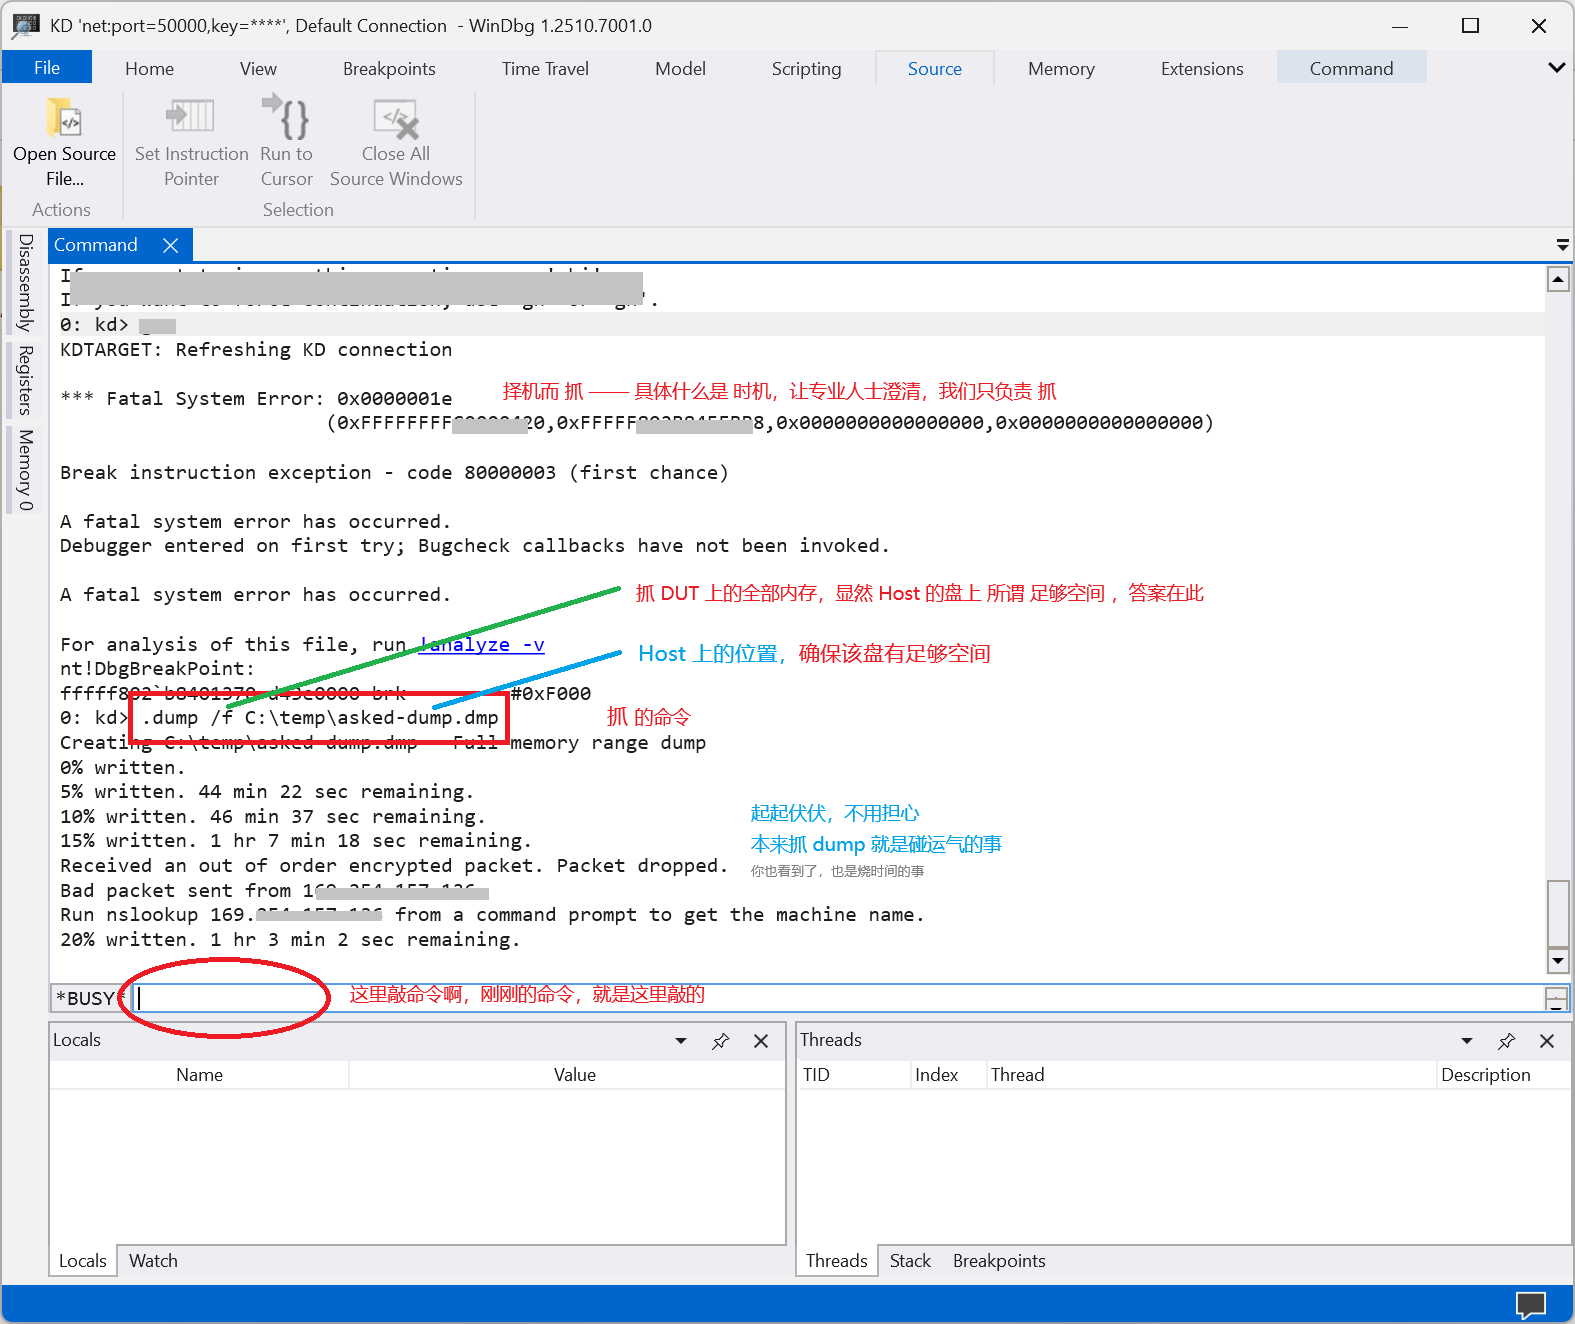
Task: Open the Command ribbon tab
Action: pos(1351,68)
